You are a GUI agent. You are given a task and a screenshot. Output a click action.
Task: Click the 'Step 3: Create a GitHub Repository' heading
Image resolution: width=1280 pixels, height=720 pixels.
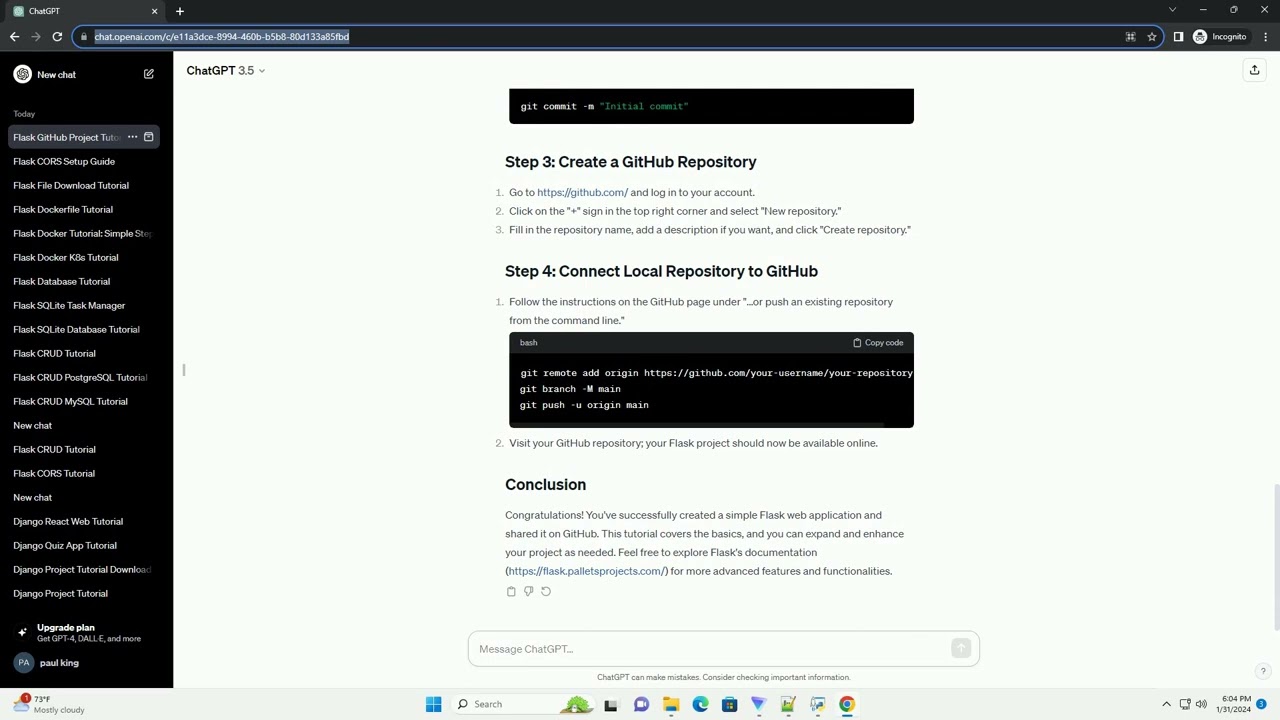point(631,162)
